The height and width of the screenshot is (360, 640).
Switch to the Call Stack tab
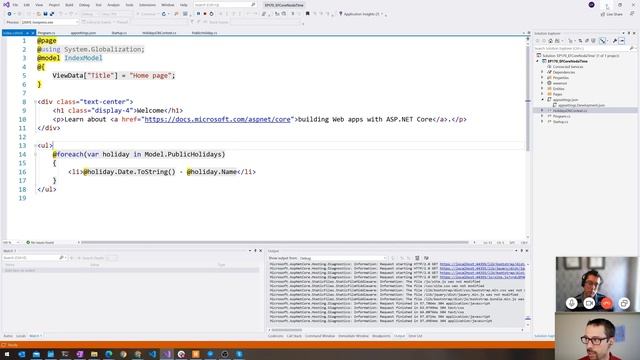coord(294,336)
